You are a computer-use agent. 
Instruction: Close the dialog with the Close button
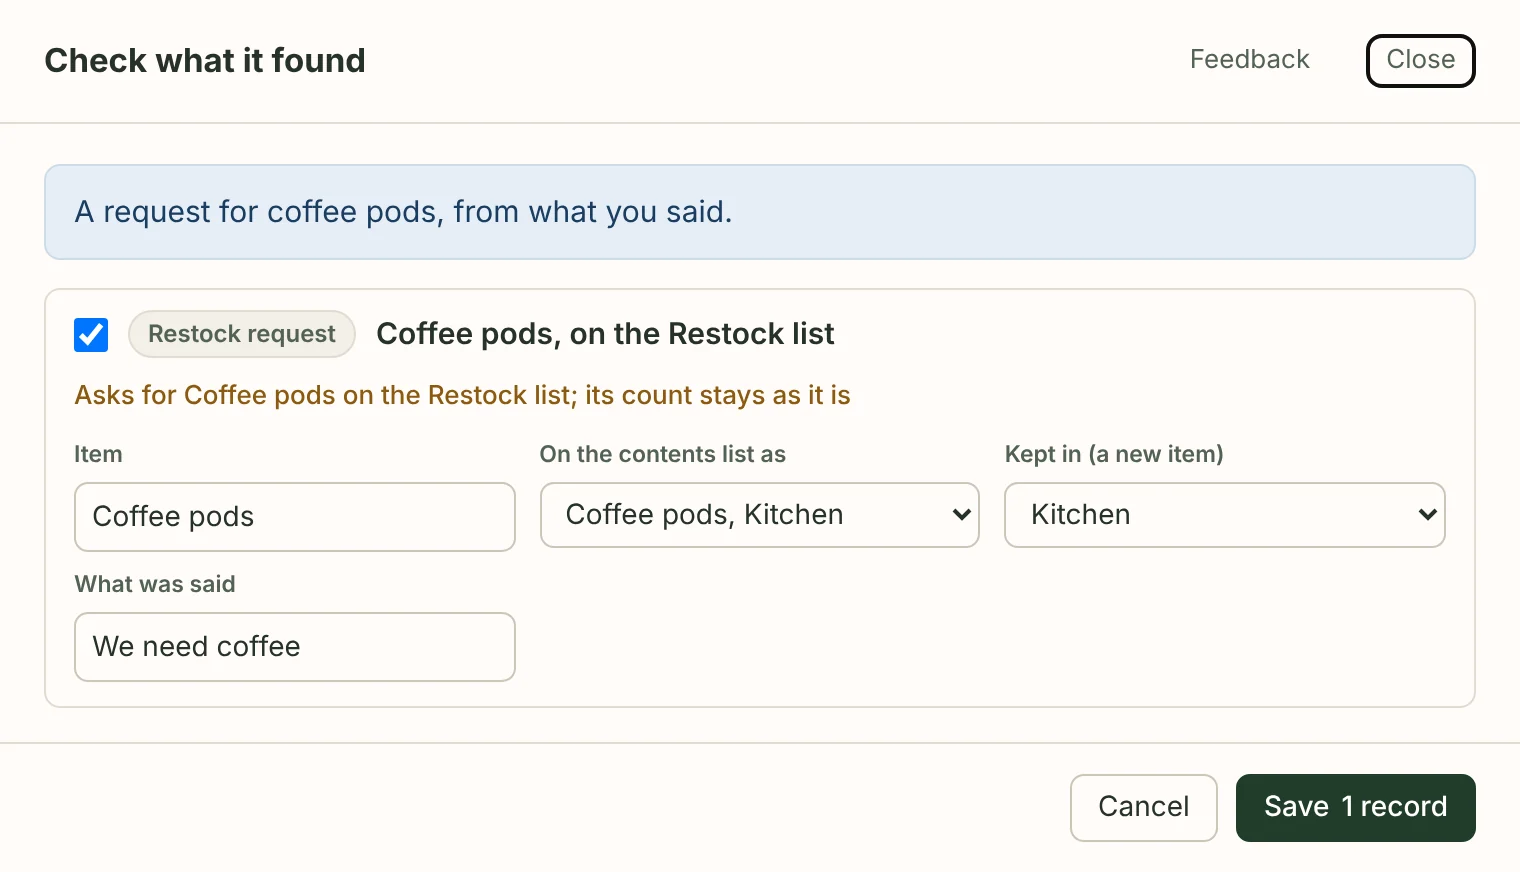point(1421,61)
